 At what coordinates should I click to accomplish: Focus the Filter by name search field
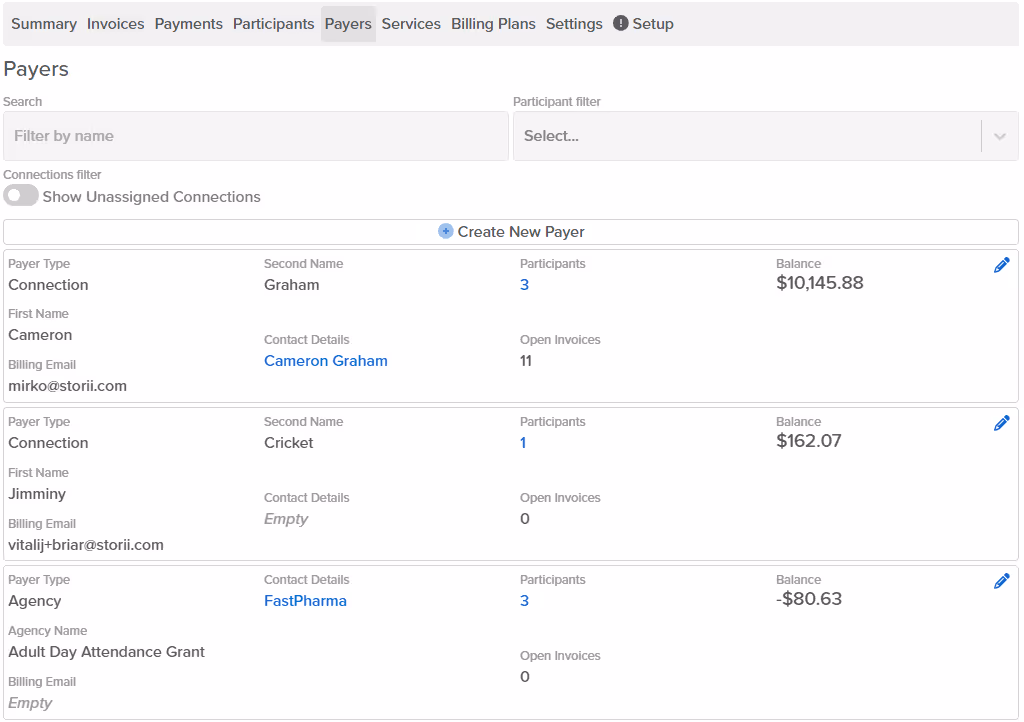(x=256, y=136)
